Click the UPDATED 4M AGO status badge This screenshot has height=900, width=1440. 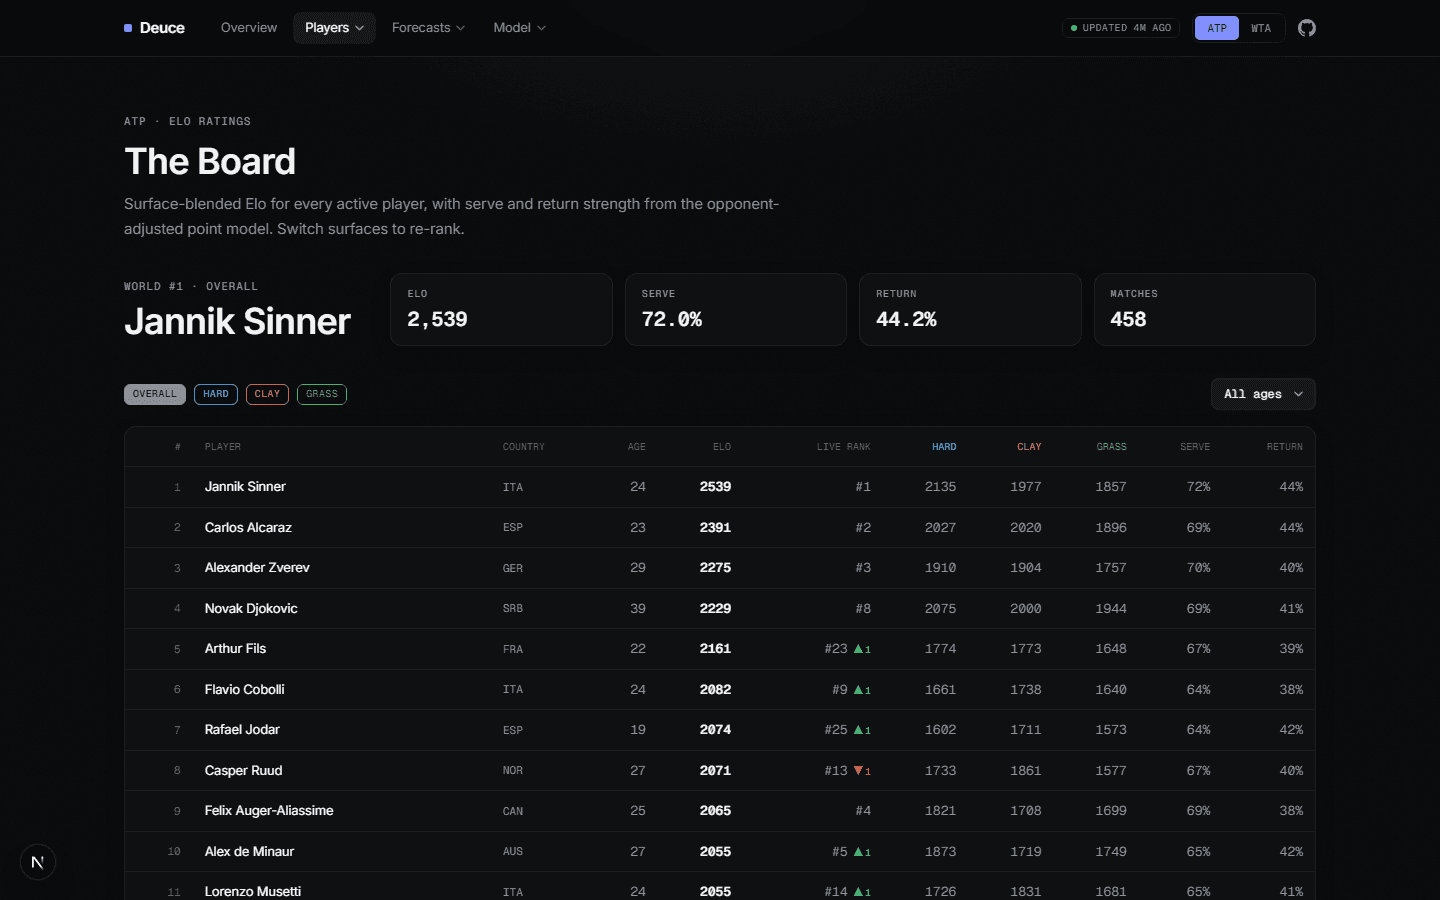tap(1121, 28)
